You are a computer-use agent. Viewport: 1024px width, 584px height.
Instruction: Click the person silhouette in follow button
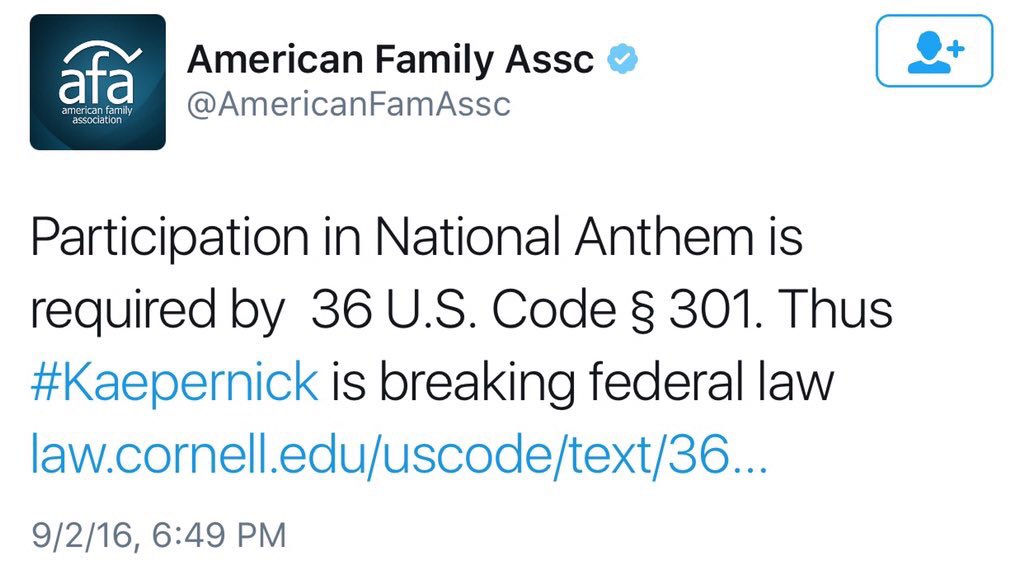pyautogui.click(x=929, y=53)
